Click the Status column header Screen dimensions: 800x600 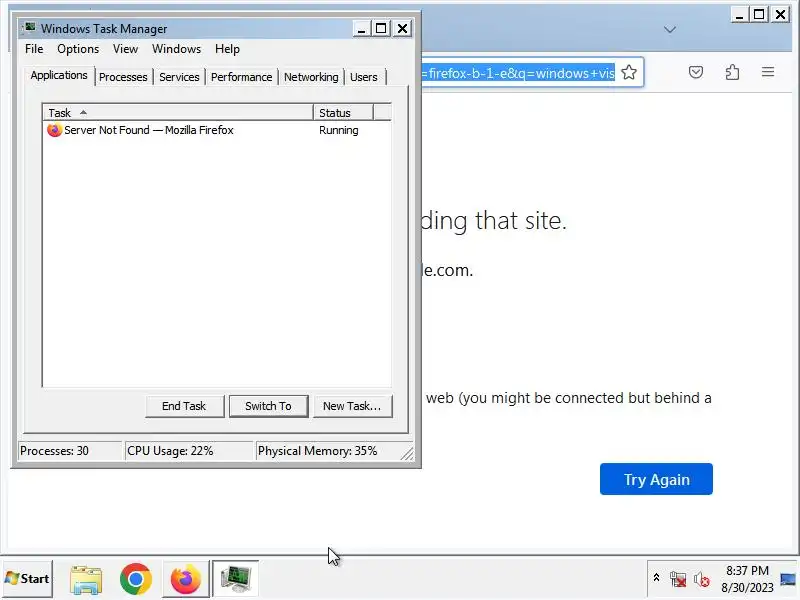tap(343, 112)
